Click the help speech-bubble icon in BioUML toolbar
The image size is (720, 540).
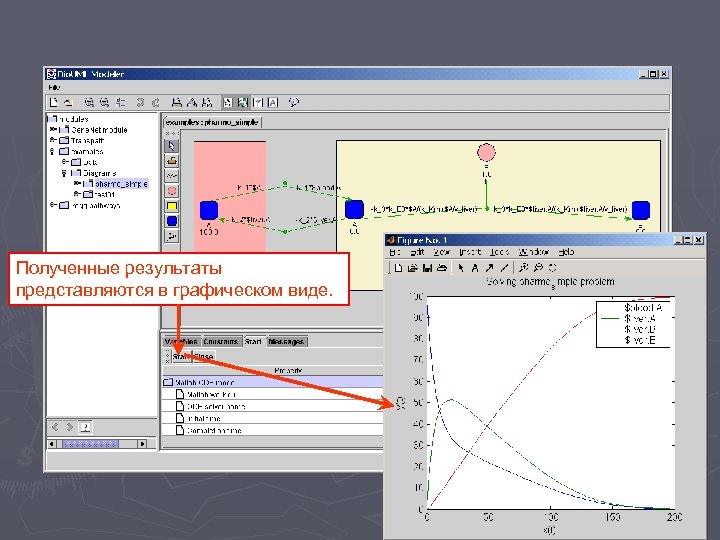293,102
